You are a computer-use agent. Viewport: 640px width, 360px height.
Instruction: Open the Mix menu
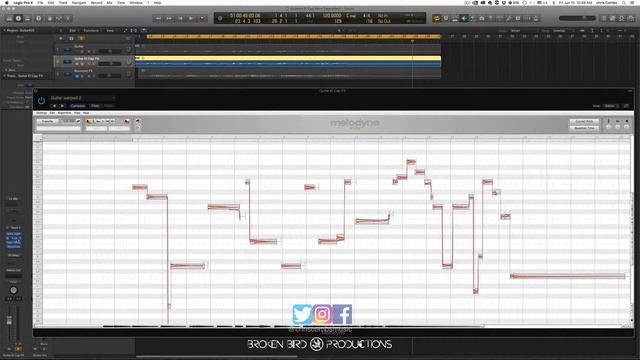[x=109, y=2]
